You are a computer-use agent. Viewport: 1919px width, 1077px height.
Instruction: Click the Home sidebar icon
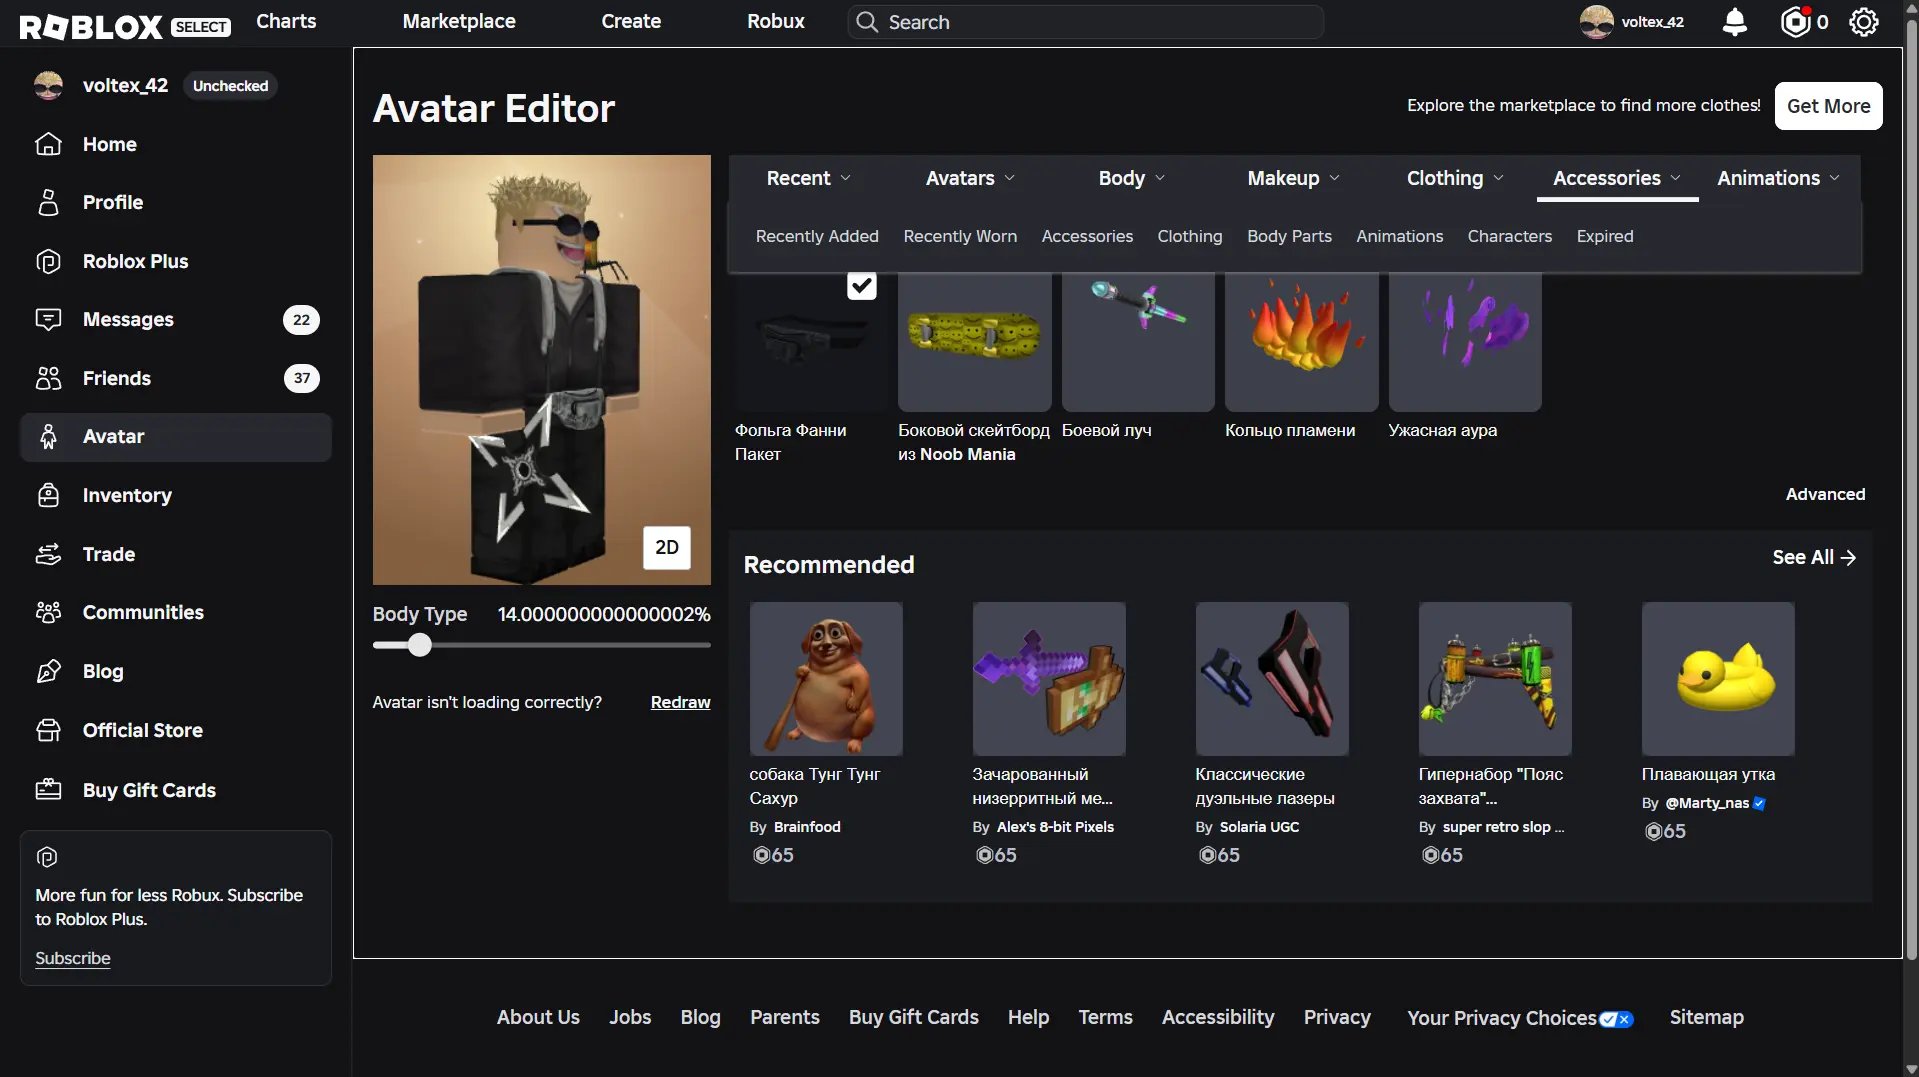click(48, 144)
